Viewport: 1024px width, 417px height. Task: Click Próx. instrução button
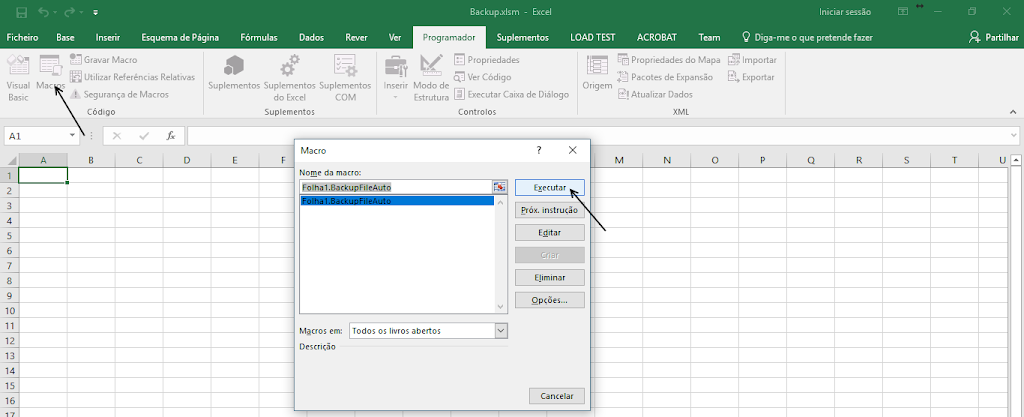550,210
